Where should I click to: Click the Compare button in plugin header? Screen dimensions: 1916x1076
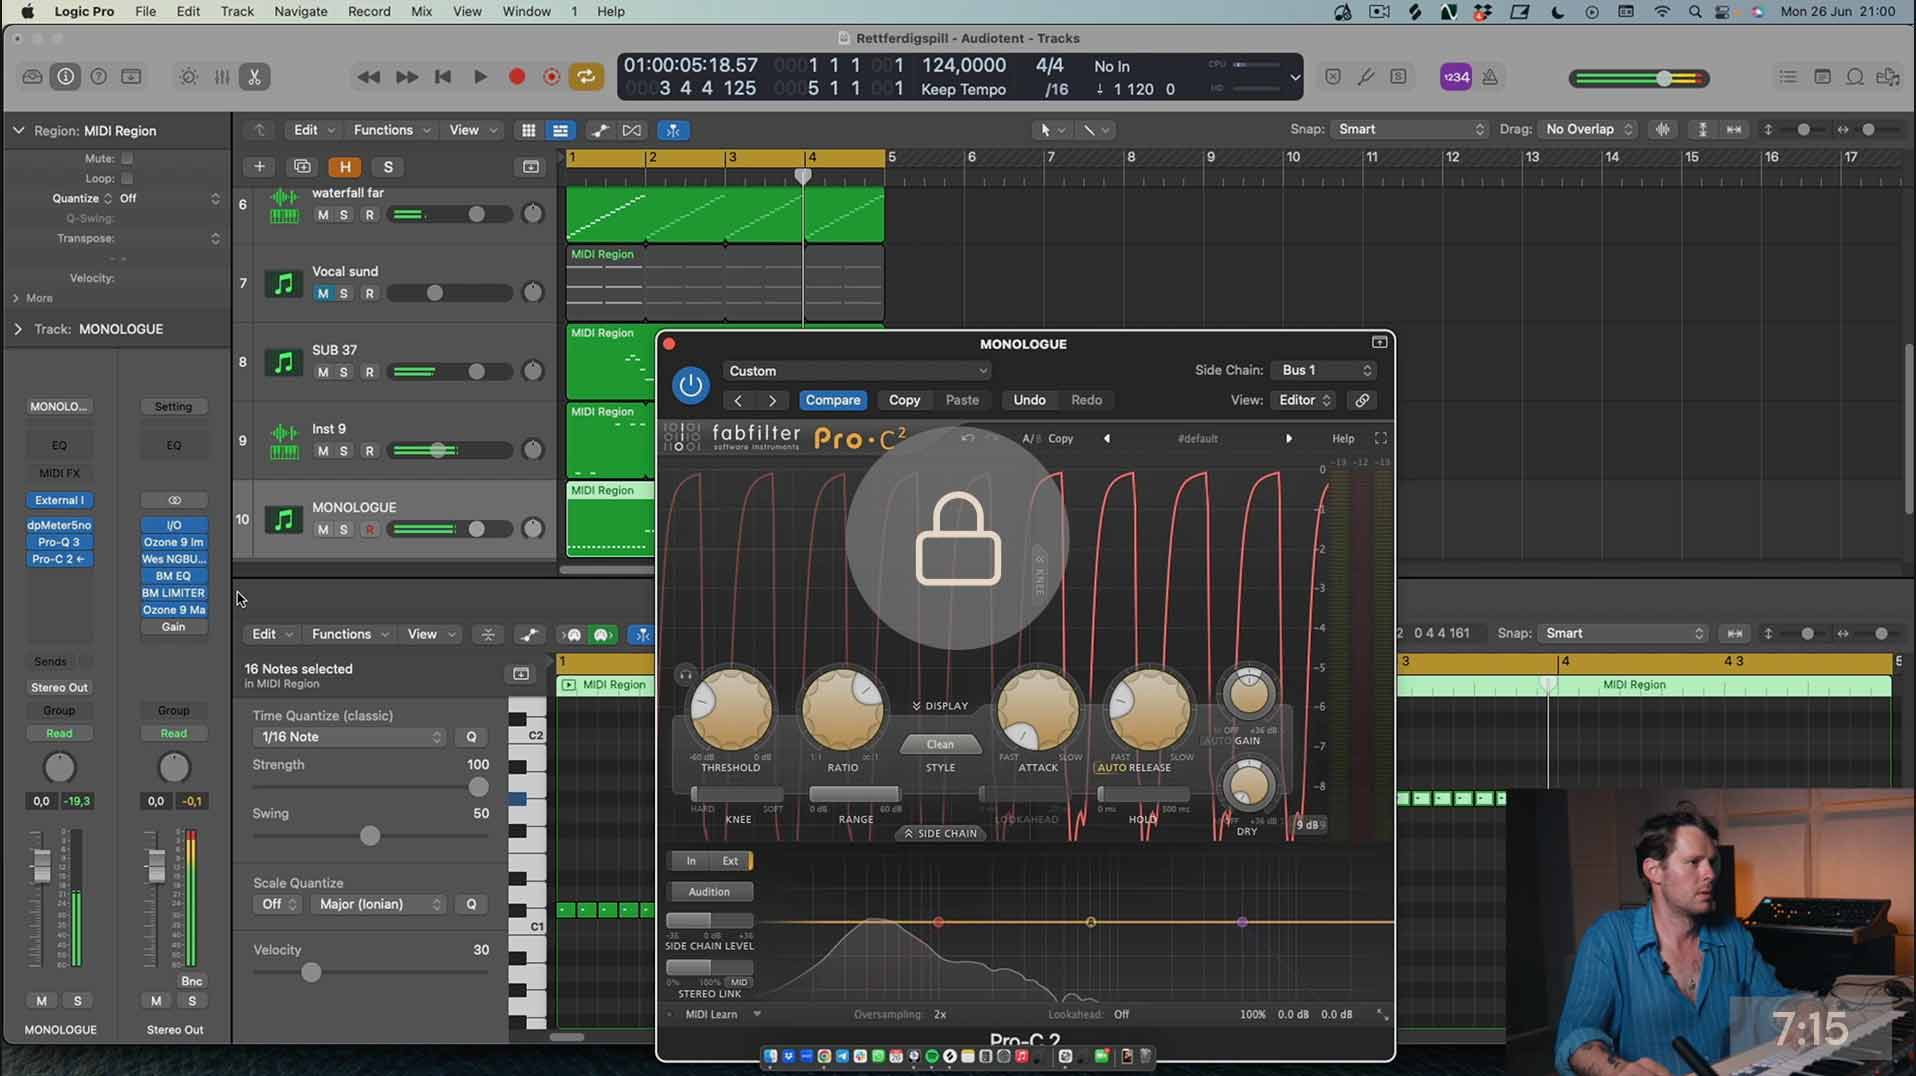(832, 400)
